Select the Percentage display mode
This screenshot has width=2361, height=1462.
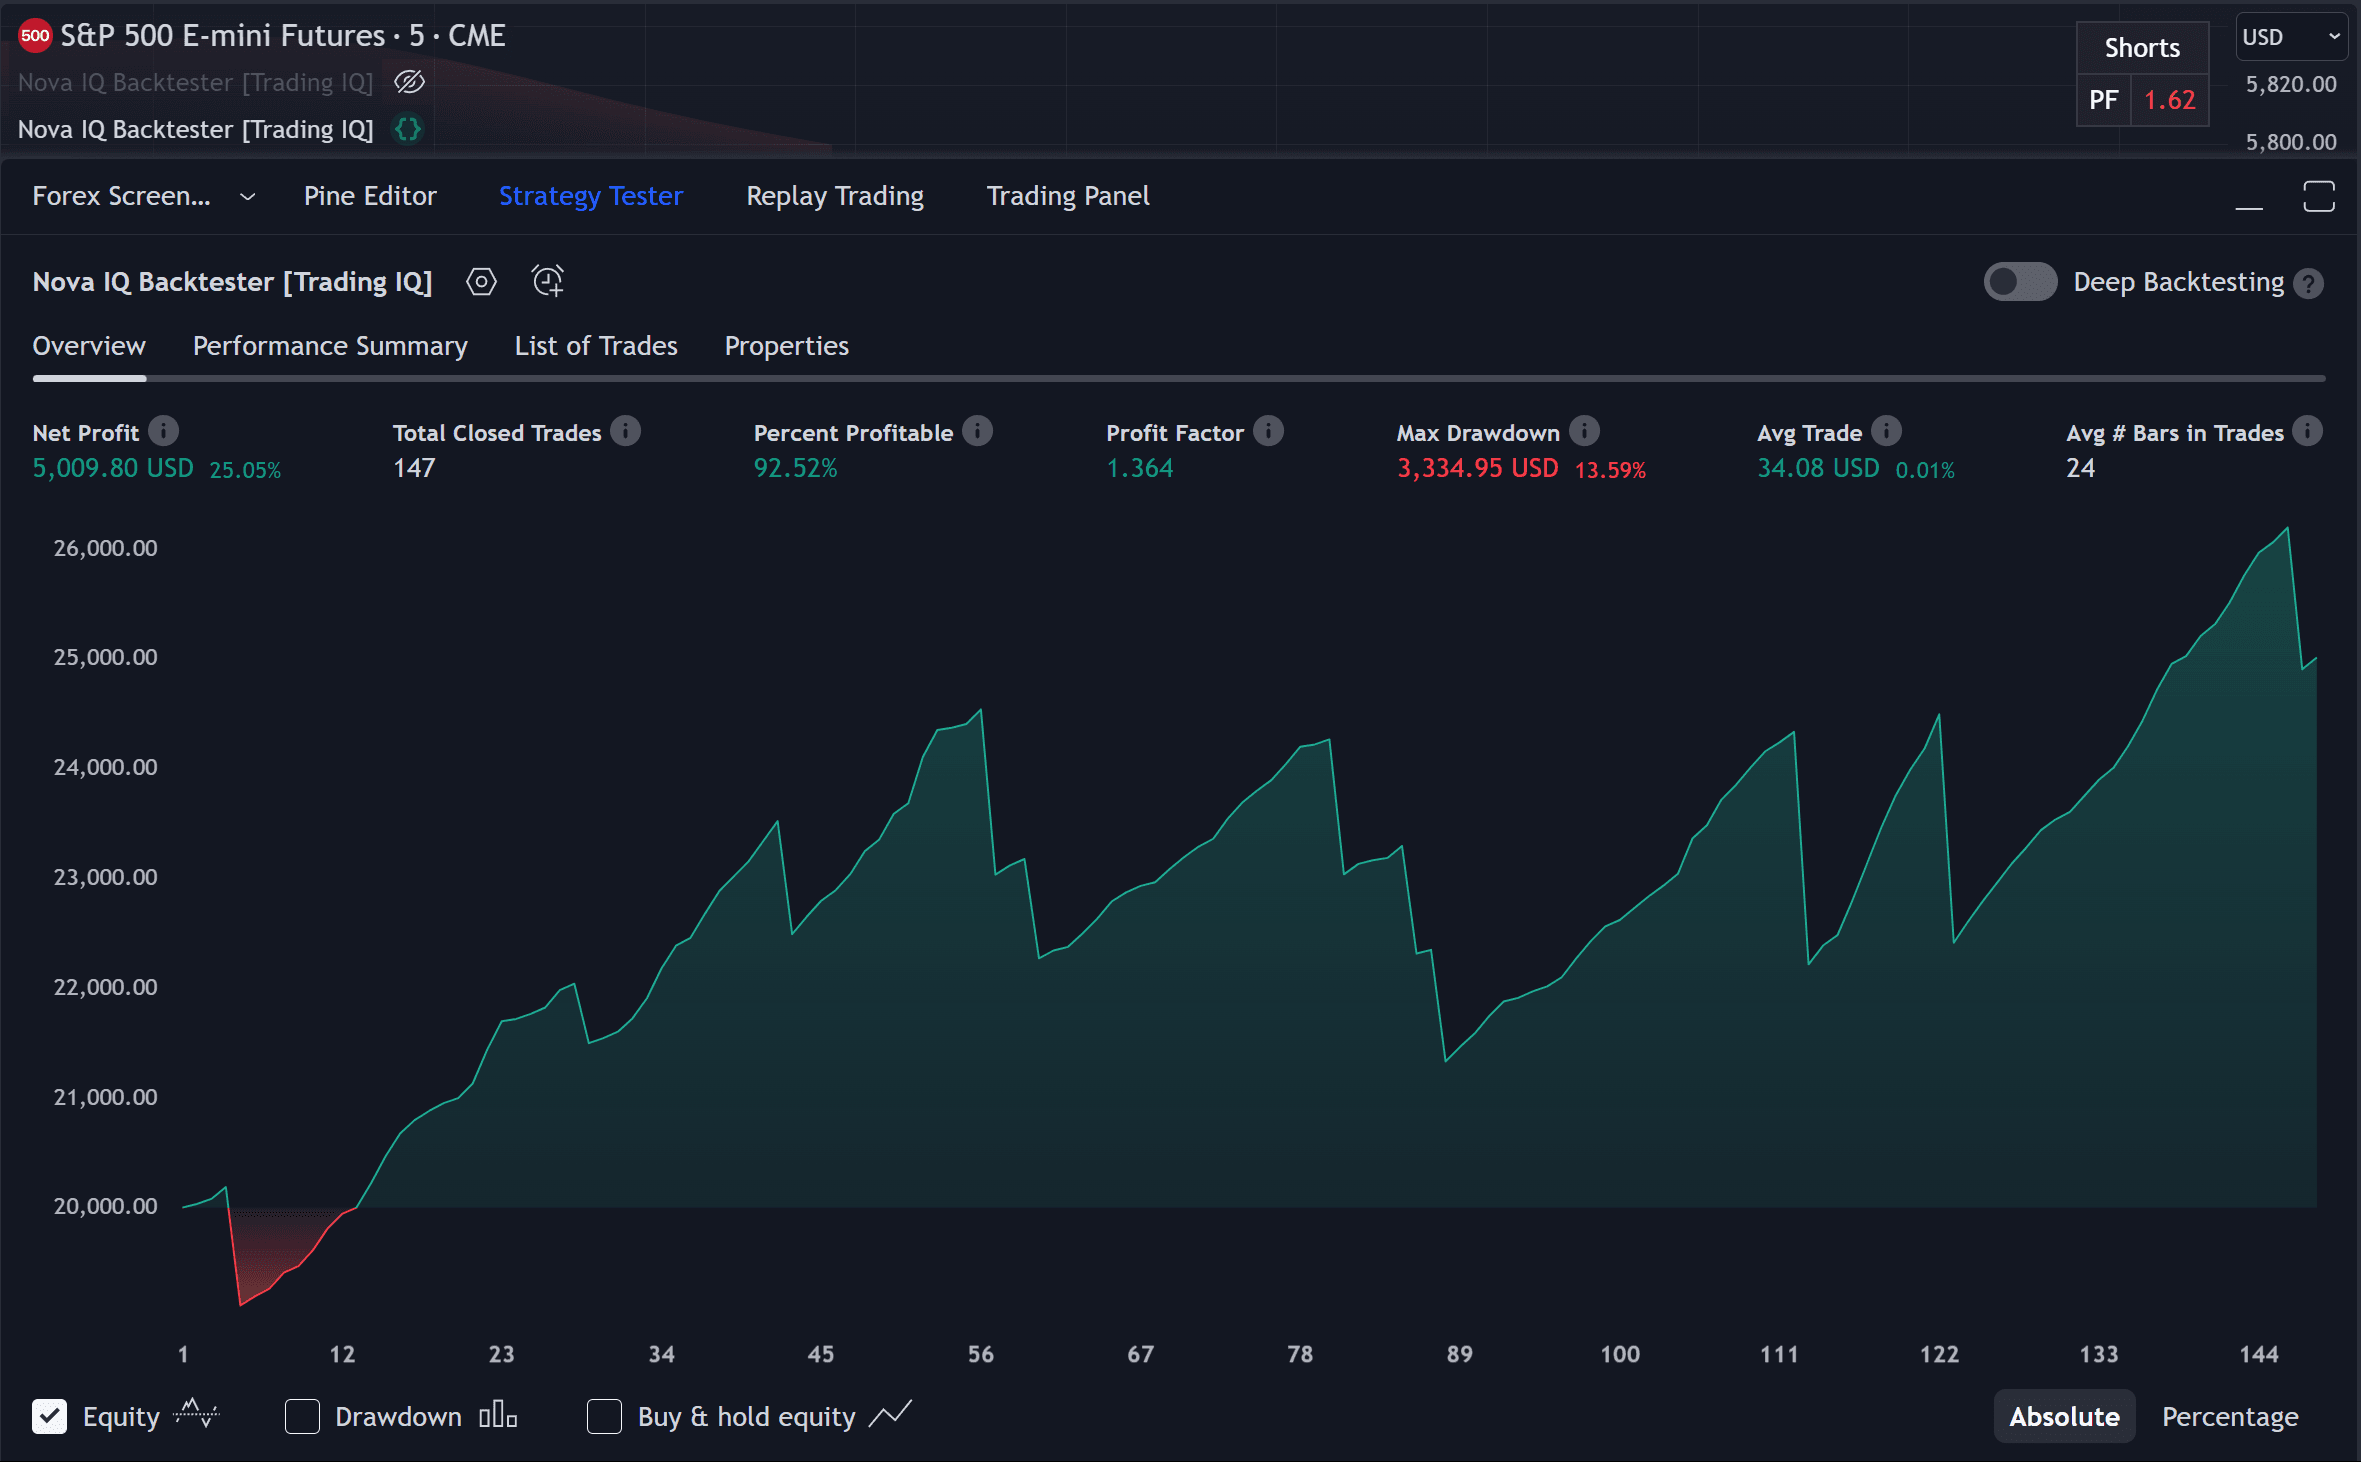point(2230,1416)
